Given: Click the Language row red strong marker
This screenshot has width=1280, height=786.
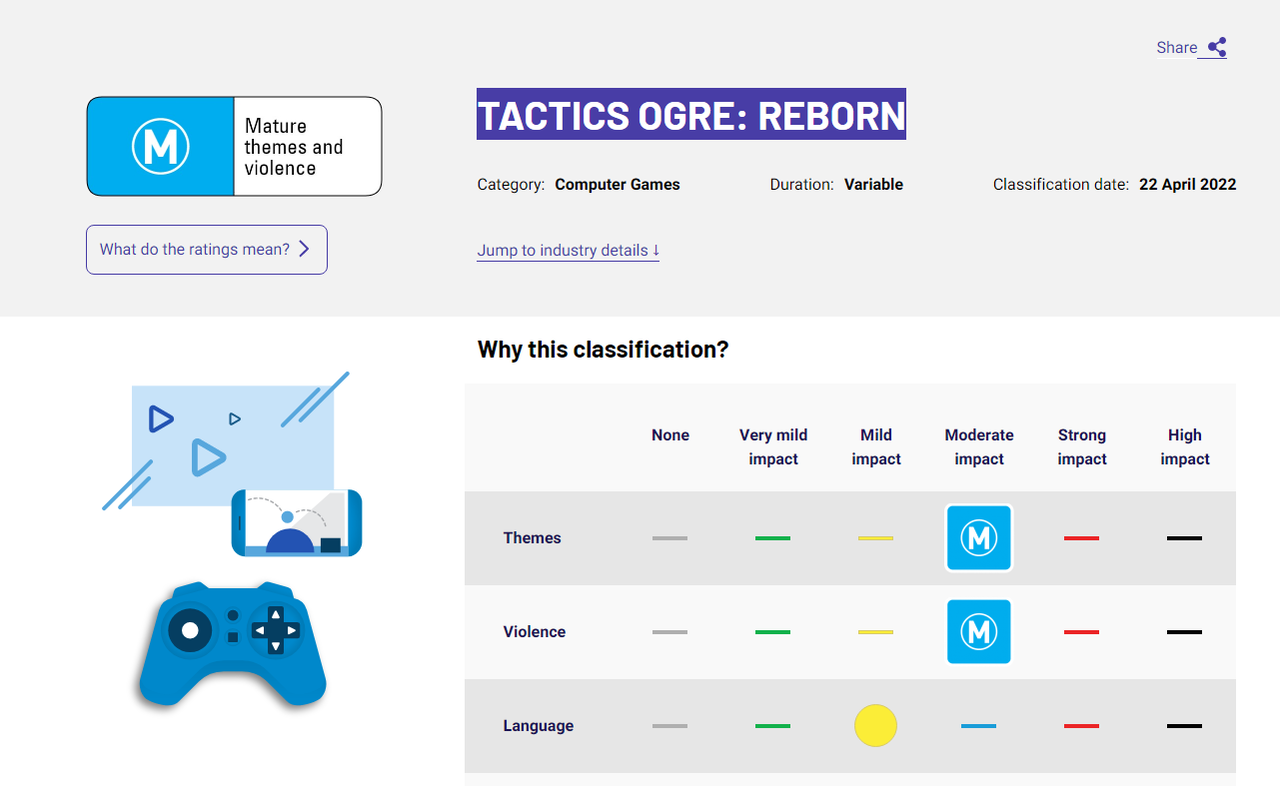Looking at the screenshot, I should click(x=1082, y=726).
